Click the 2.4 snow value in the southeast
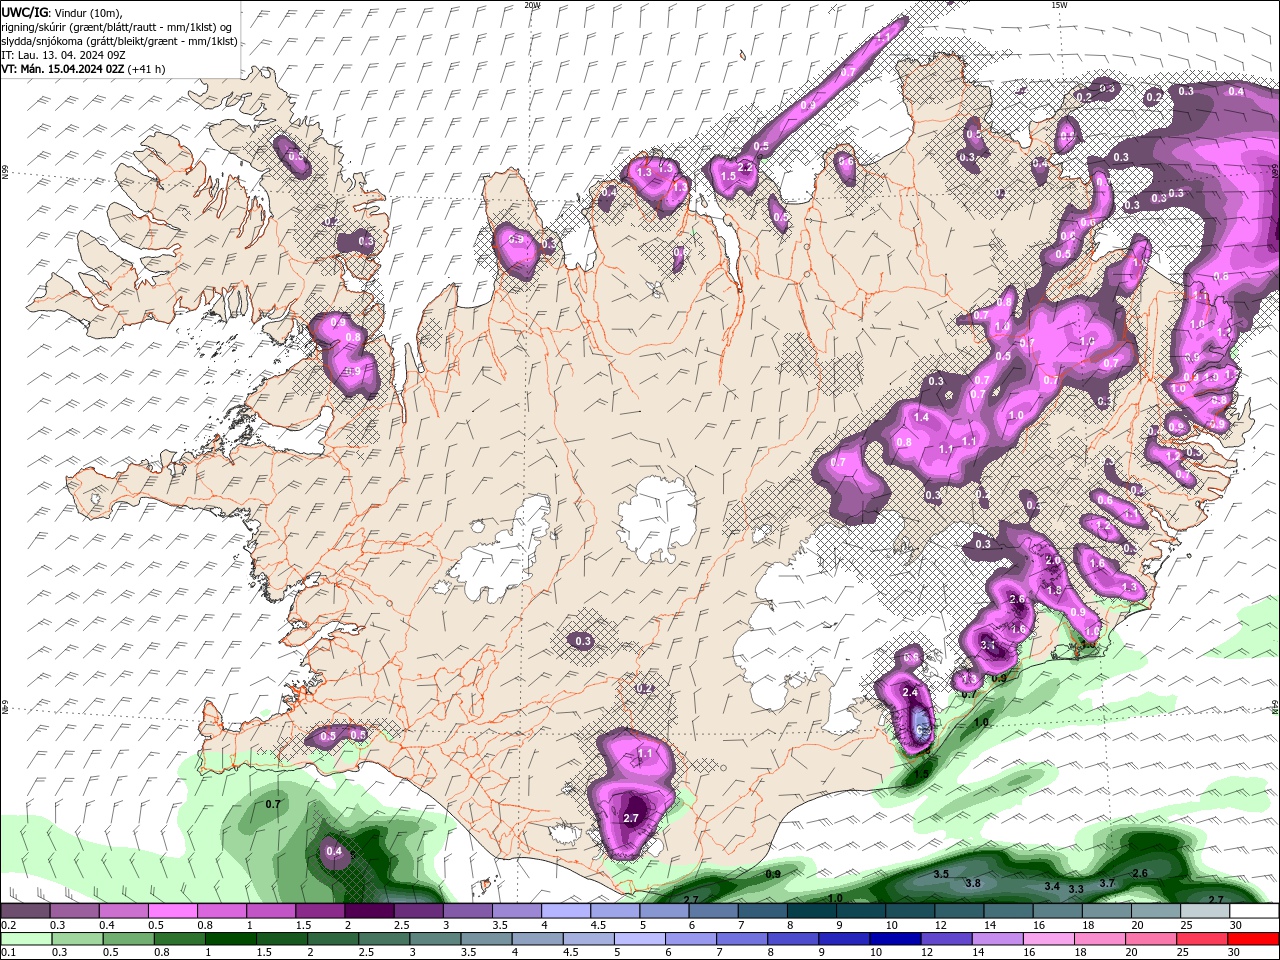The height and width of the screenshot is (960, 1280). pos(910,692)
